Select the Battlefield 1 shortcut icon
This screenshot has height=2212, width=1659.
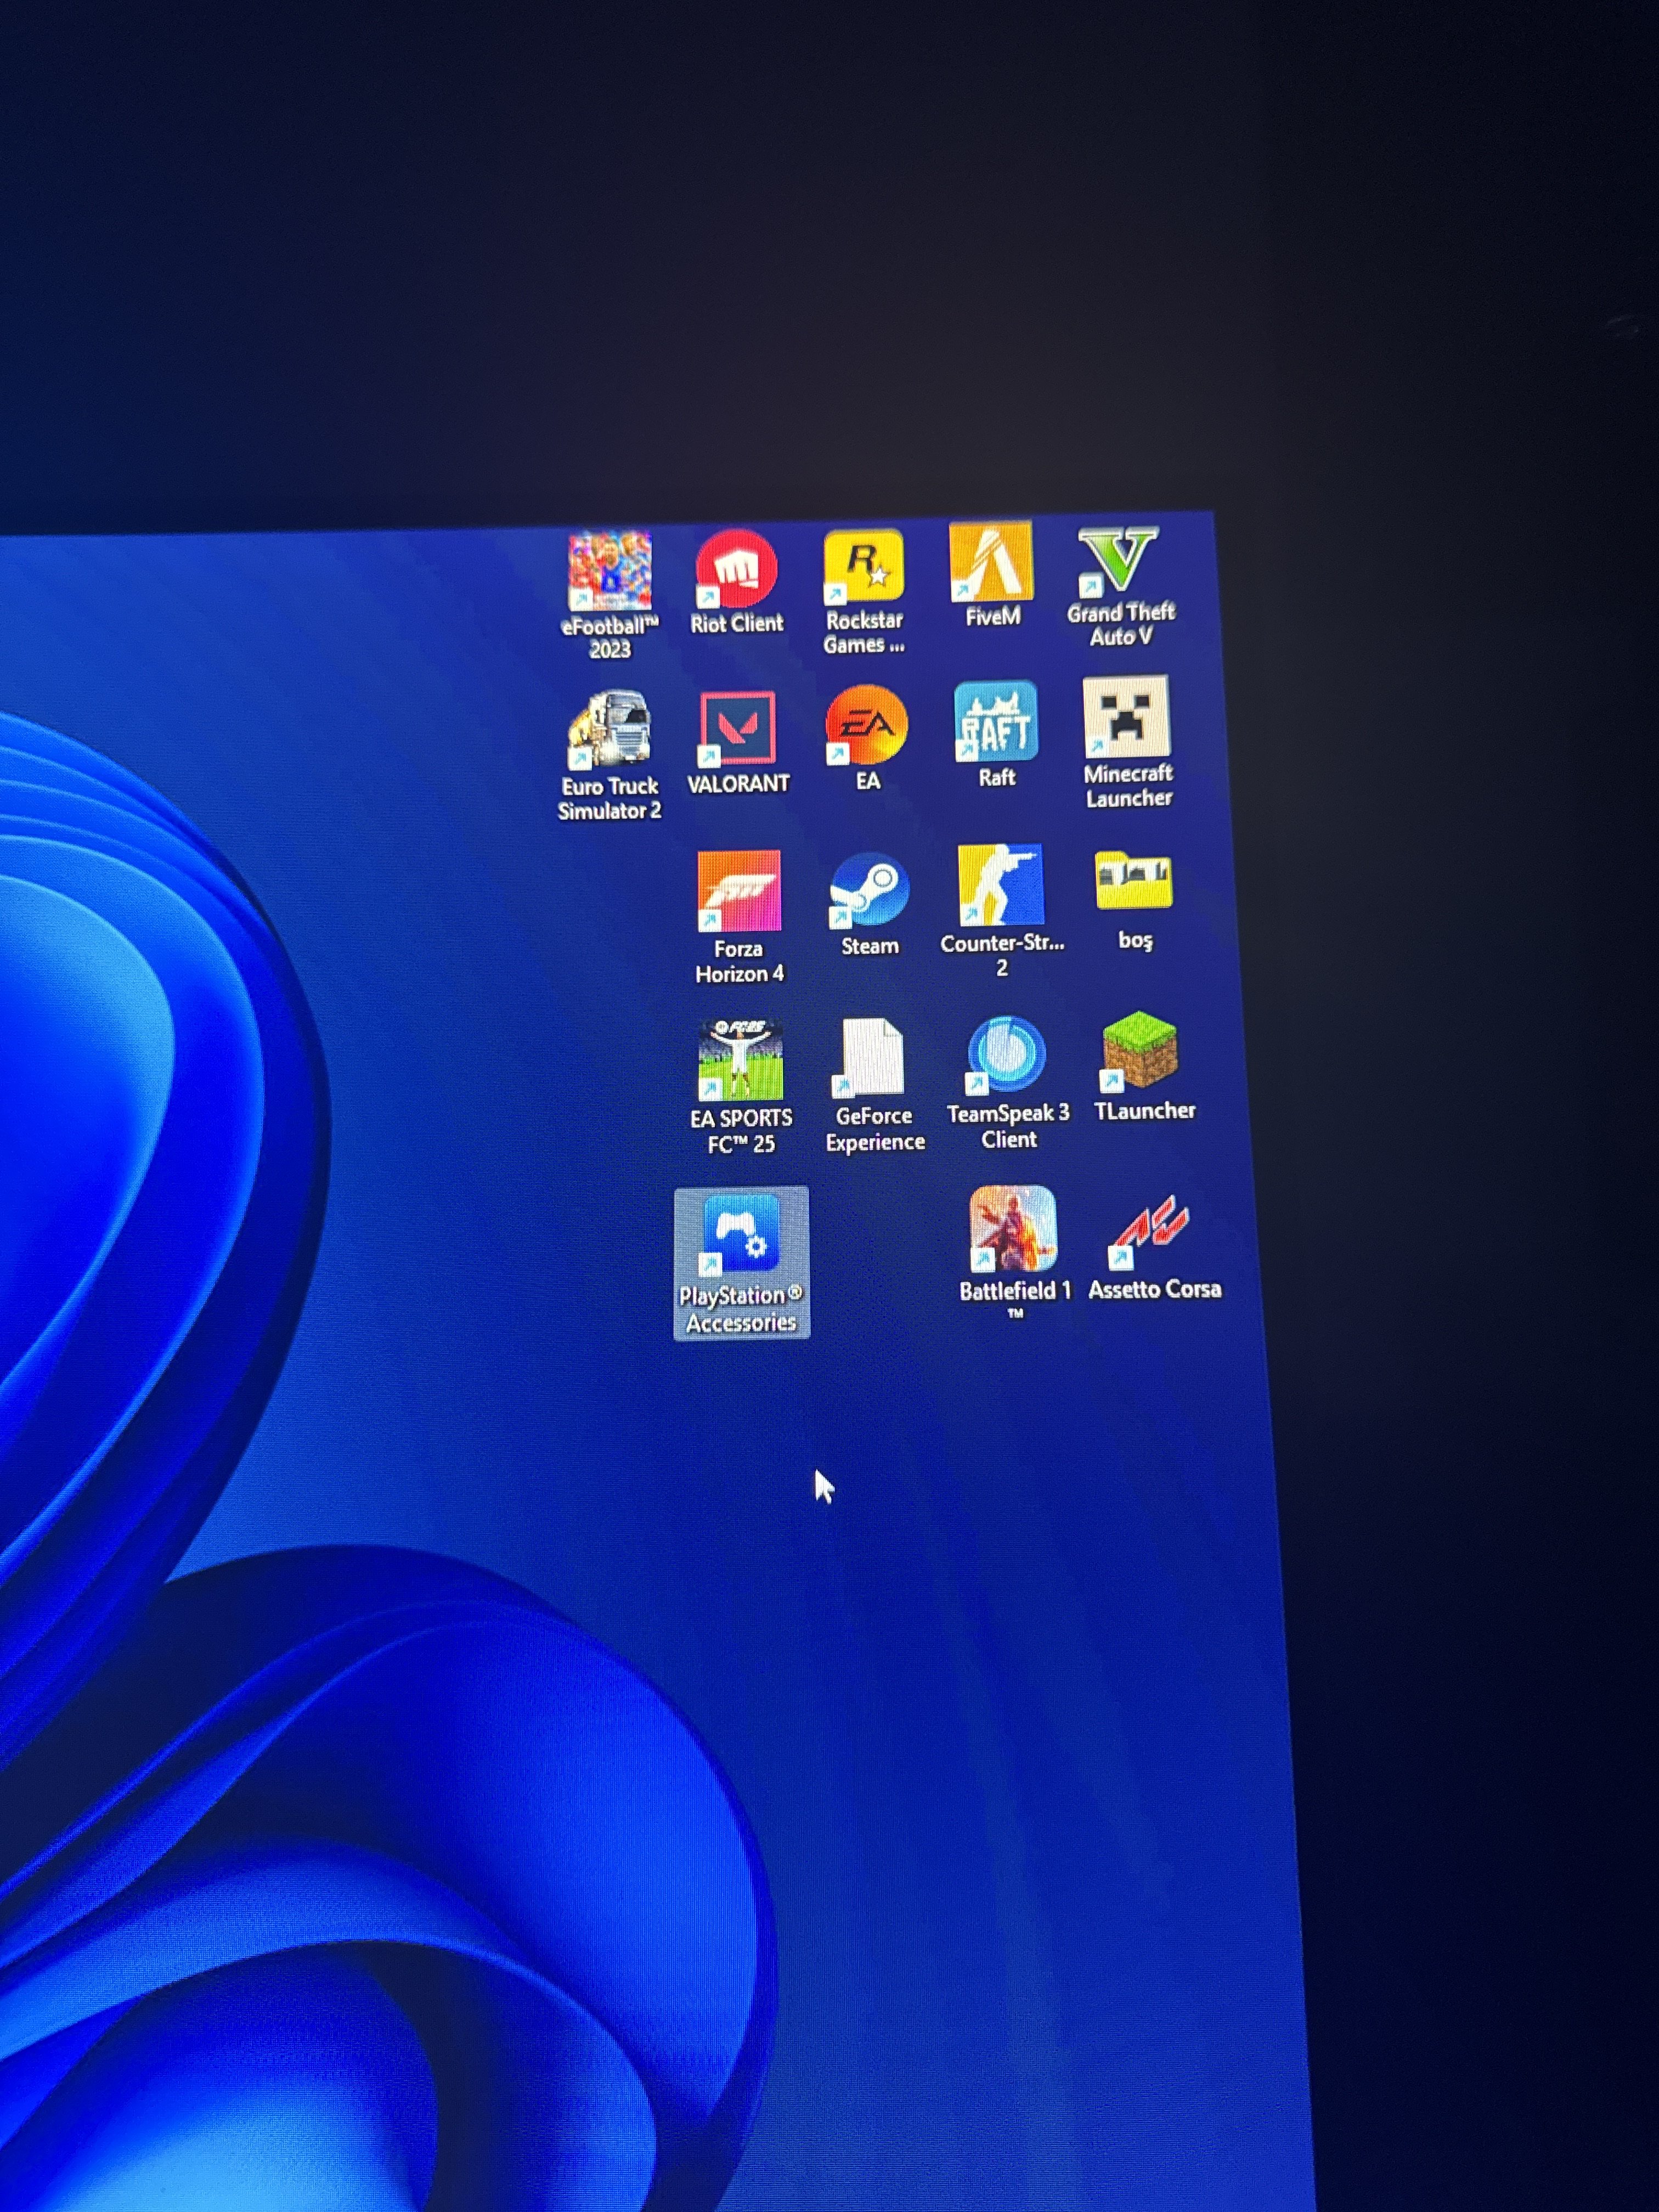[1012, 1229]
